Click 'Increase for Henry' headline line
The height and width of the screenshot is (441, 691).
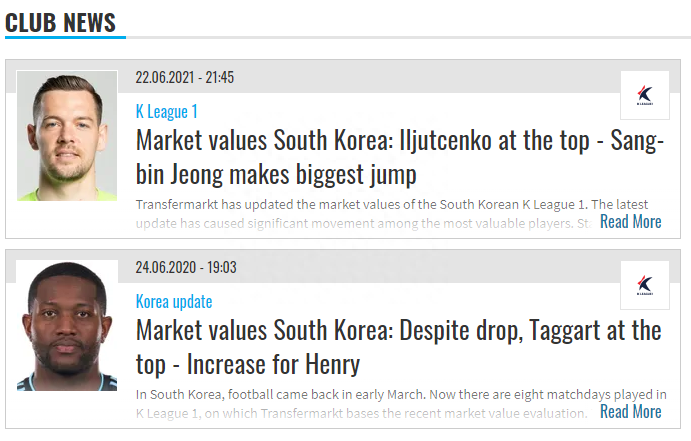coord(248,365)
